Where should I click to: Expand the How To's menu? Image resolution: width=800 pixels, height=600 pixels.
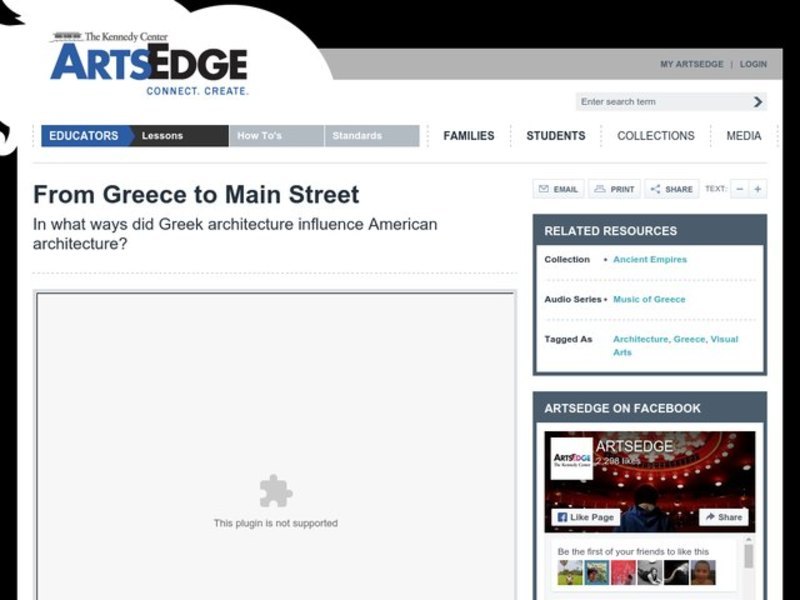click(x=260, y=135)
